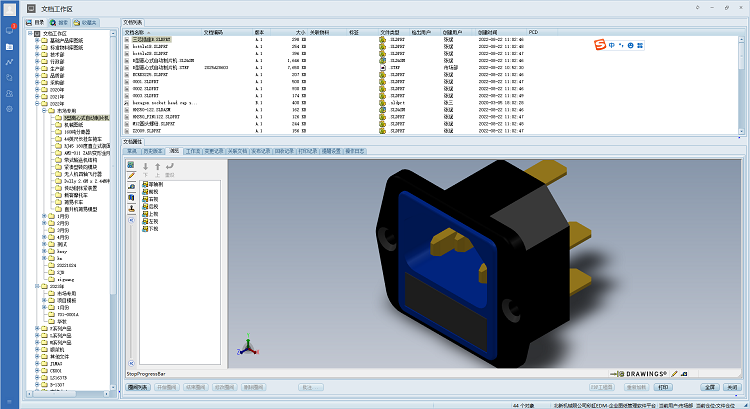The height and width of the screenshot is (409, 750).
Task: Click the folder icon in left sidebar
Action: pos(9,46)
